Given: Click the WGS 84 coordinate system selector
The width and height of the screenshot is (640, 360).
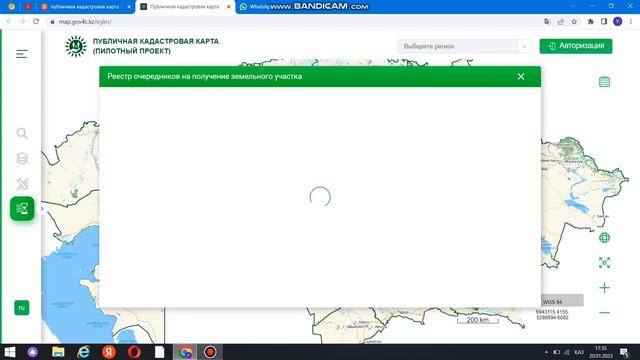Looking at the screenshot, I should [562, 302].
